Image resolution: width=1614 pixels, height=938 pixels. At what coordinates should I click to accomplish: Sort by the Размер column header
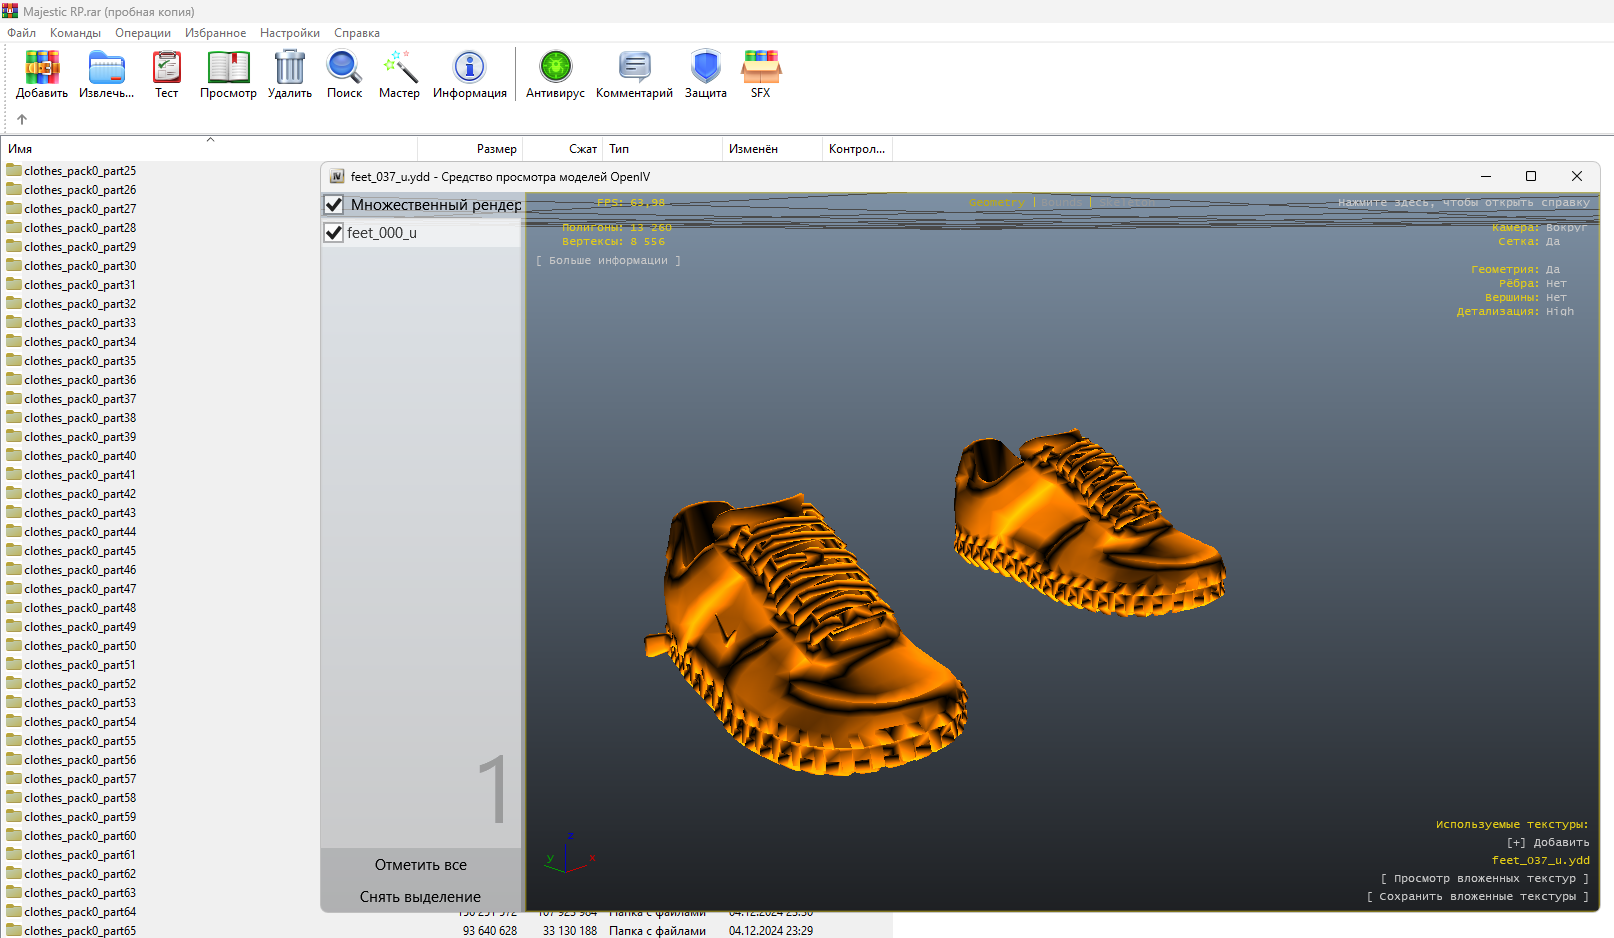471,149
